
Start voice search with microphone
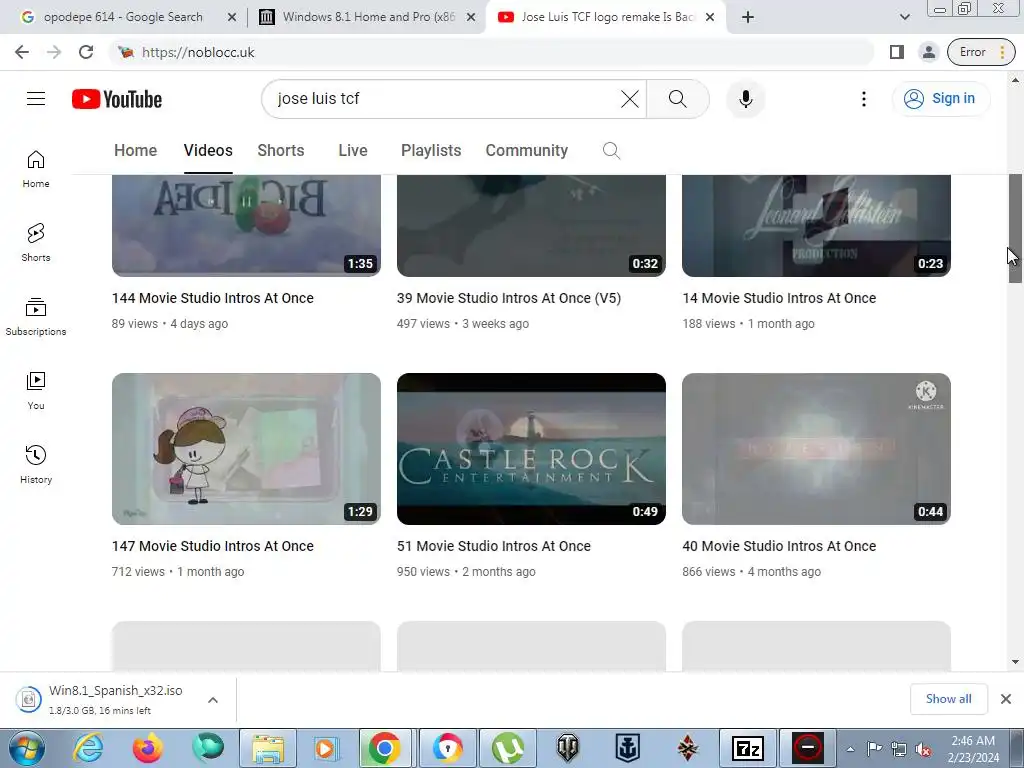tap(746, 99)
